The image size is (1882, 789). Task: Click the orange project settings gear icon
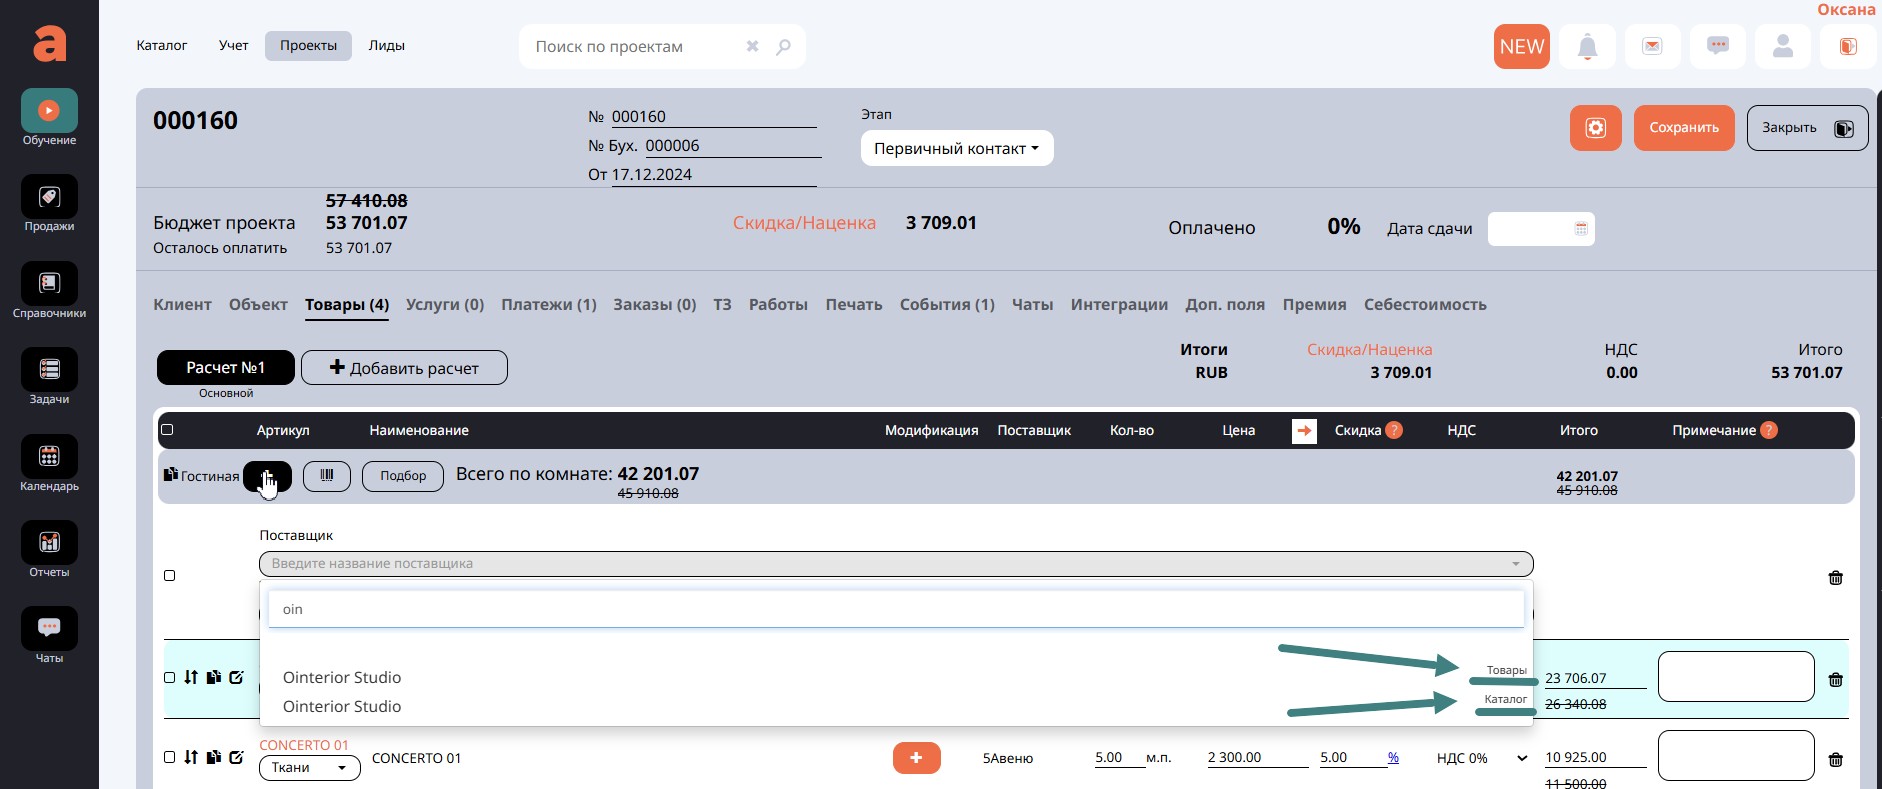[x=1595, y=128]
